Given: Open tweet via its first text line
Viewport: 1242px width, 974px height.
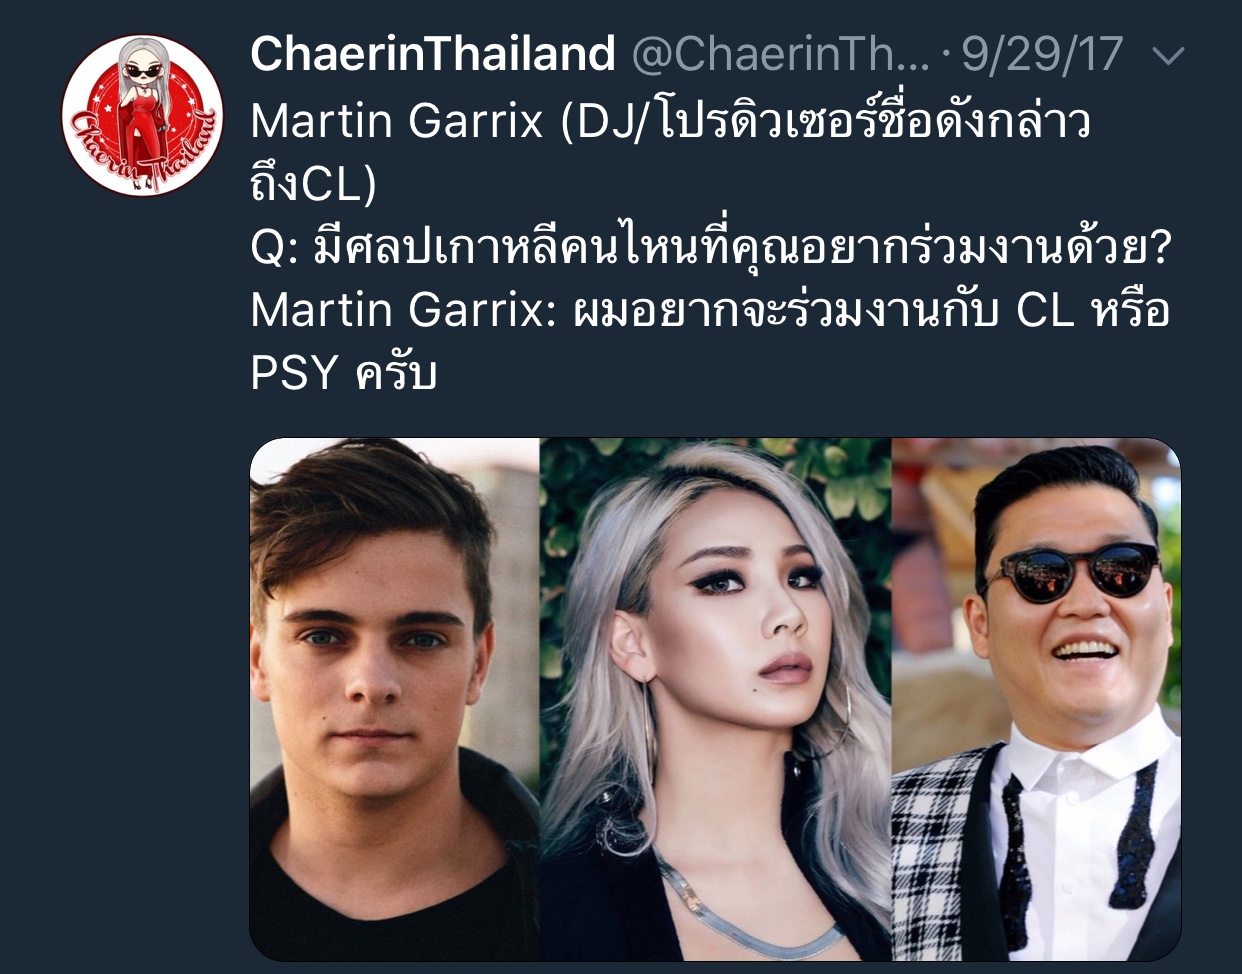Looking at the screenshot, I should pyautogui.click(x=670, y=121).
